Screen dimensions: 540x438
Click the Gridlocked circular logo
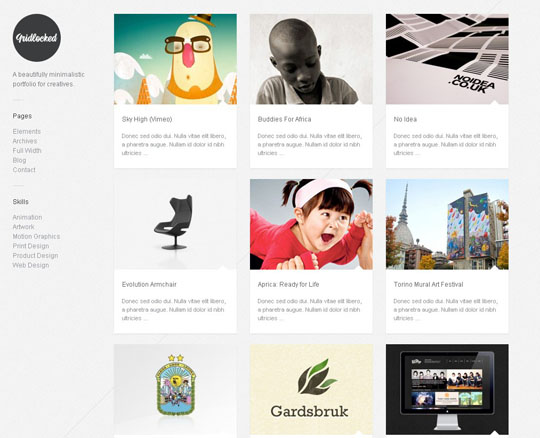coord(37,38)
